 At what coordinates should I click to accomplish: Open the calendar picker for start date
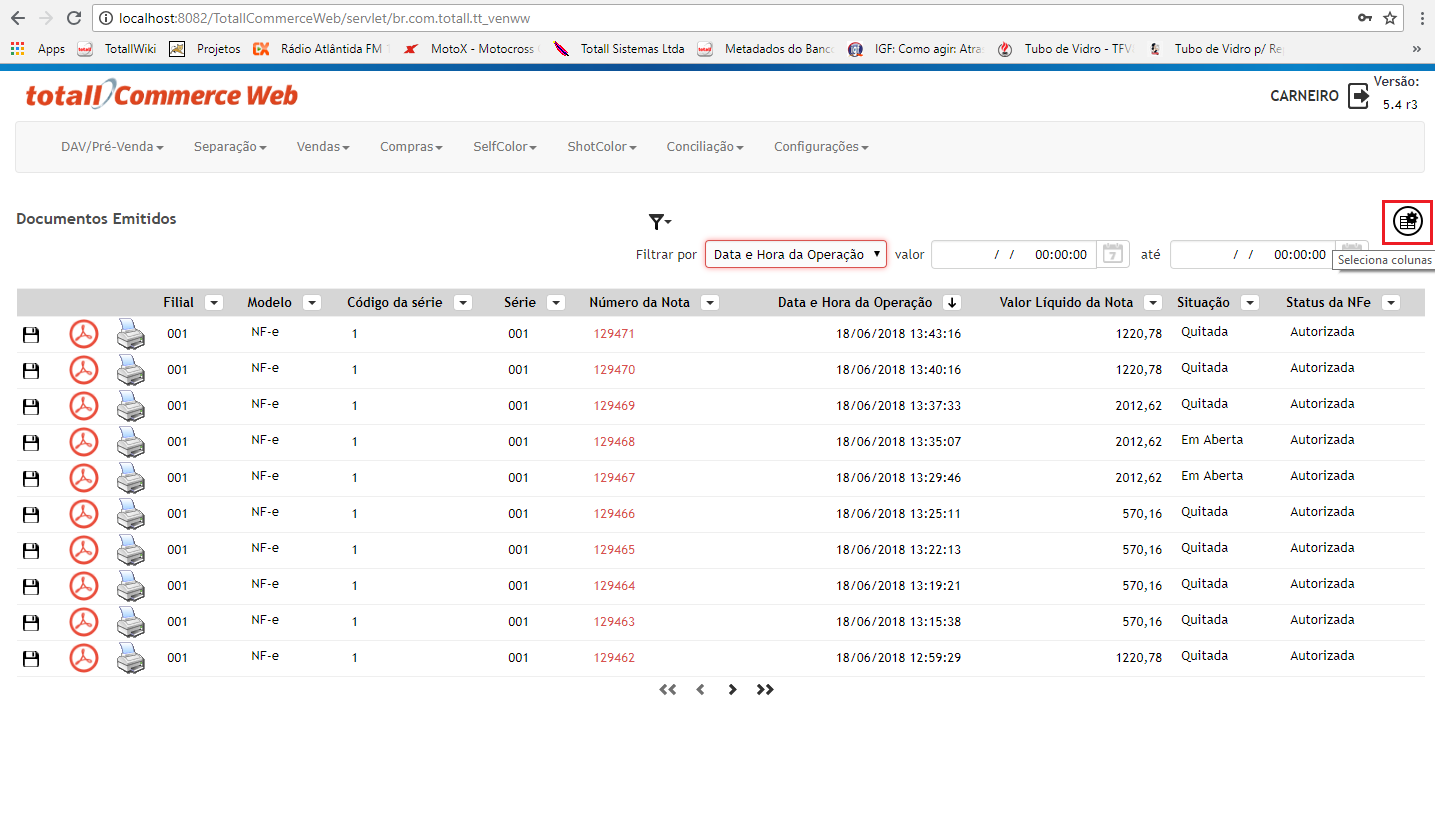tap(1113, 254)
